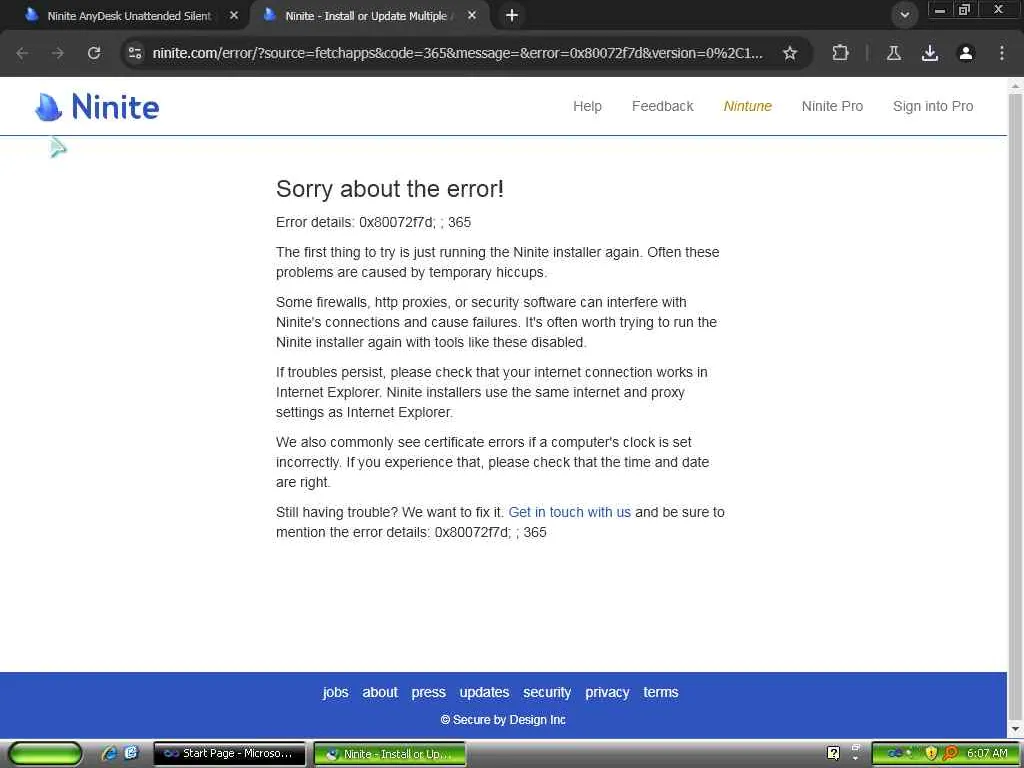Screen dimensions: 1024x768
Task: Click the scrollbar down arrow
Action: click(x=1015, y=729)
